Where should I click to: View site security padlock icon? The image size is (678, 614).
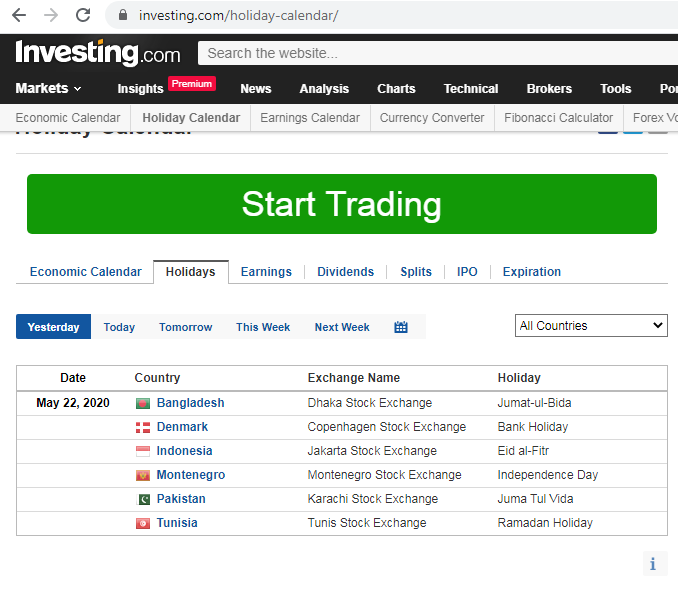click(123, 16)
